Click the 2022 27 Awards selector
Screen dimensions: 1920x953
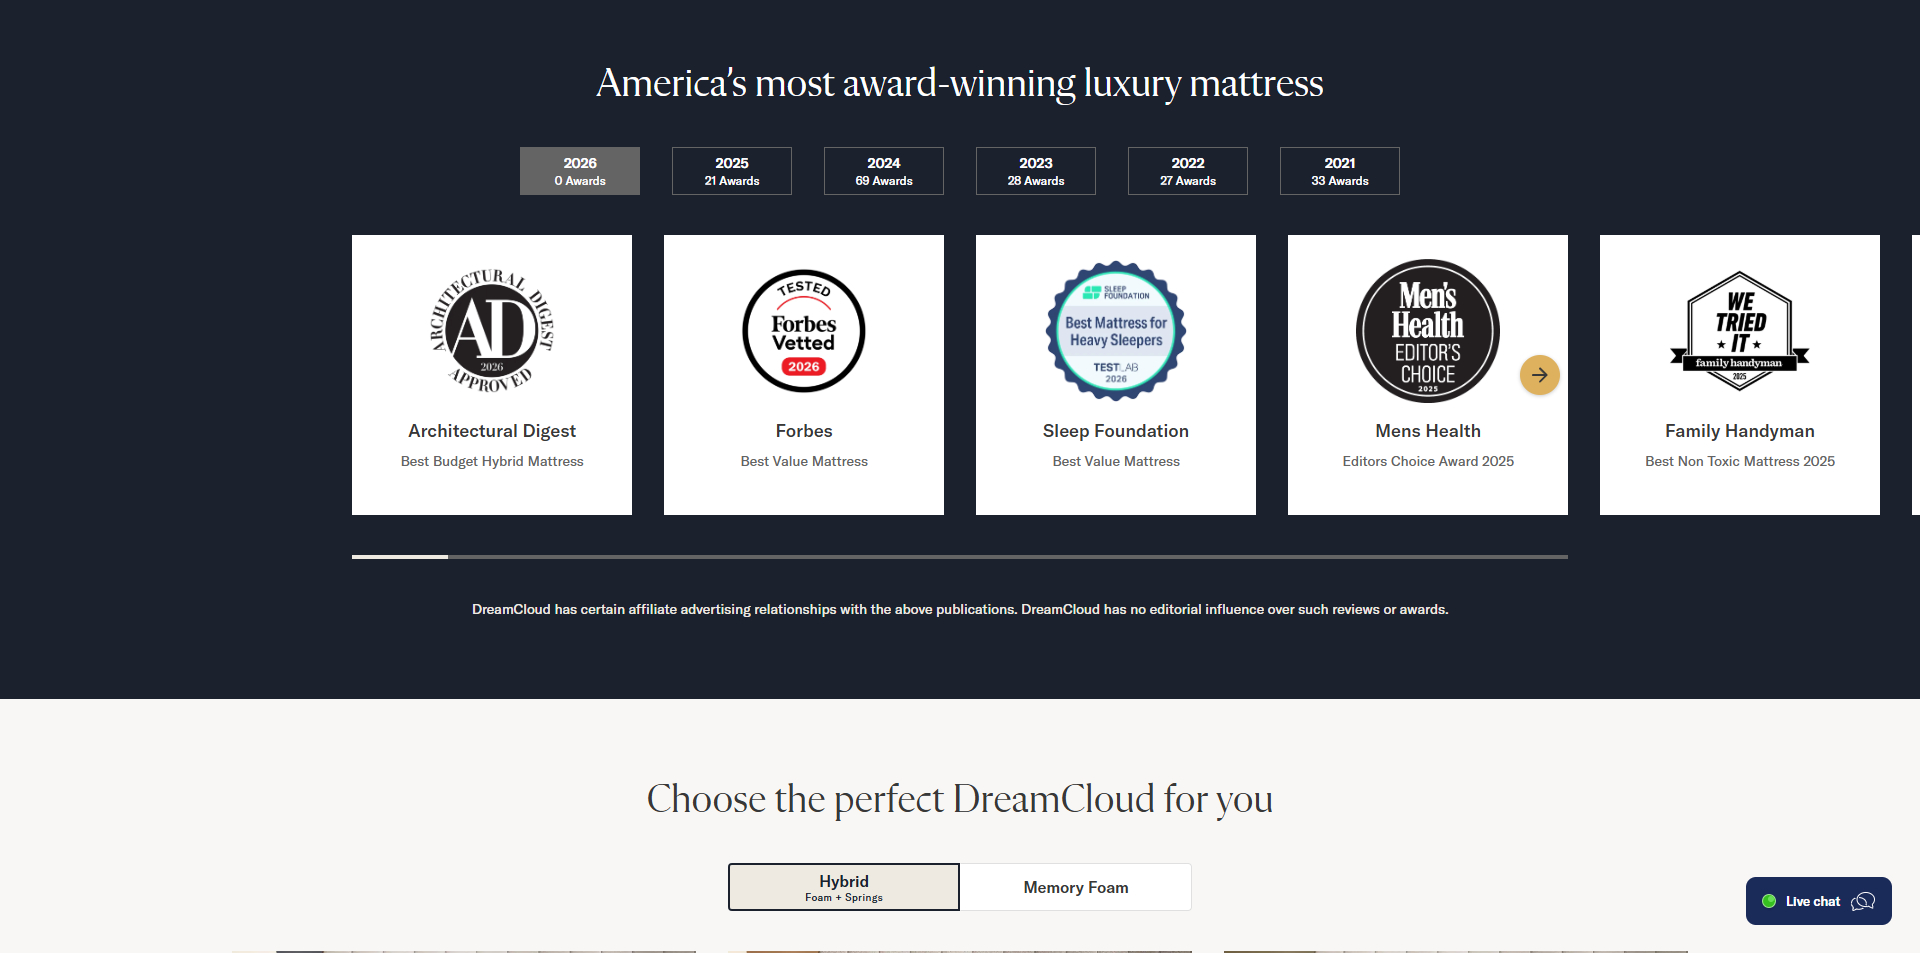(1187, 170)
